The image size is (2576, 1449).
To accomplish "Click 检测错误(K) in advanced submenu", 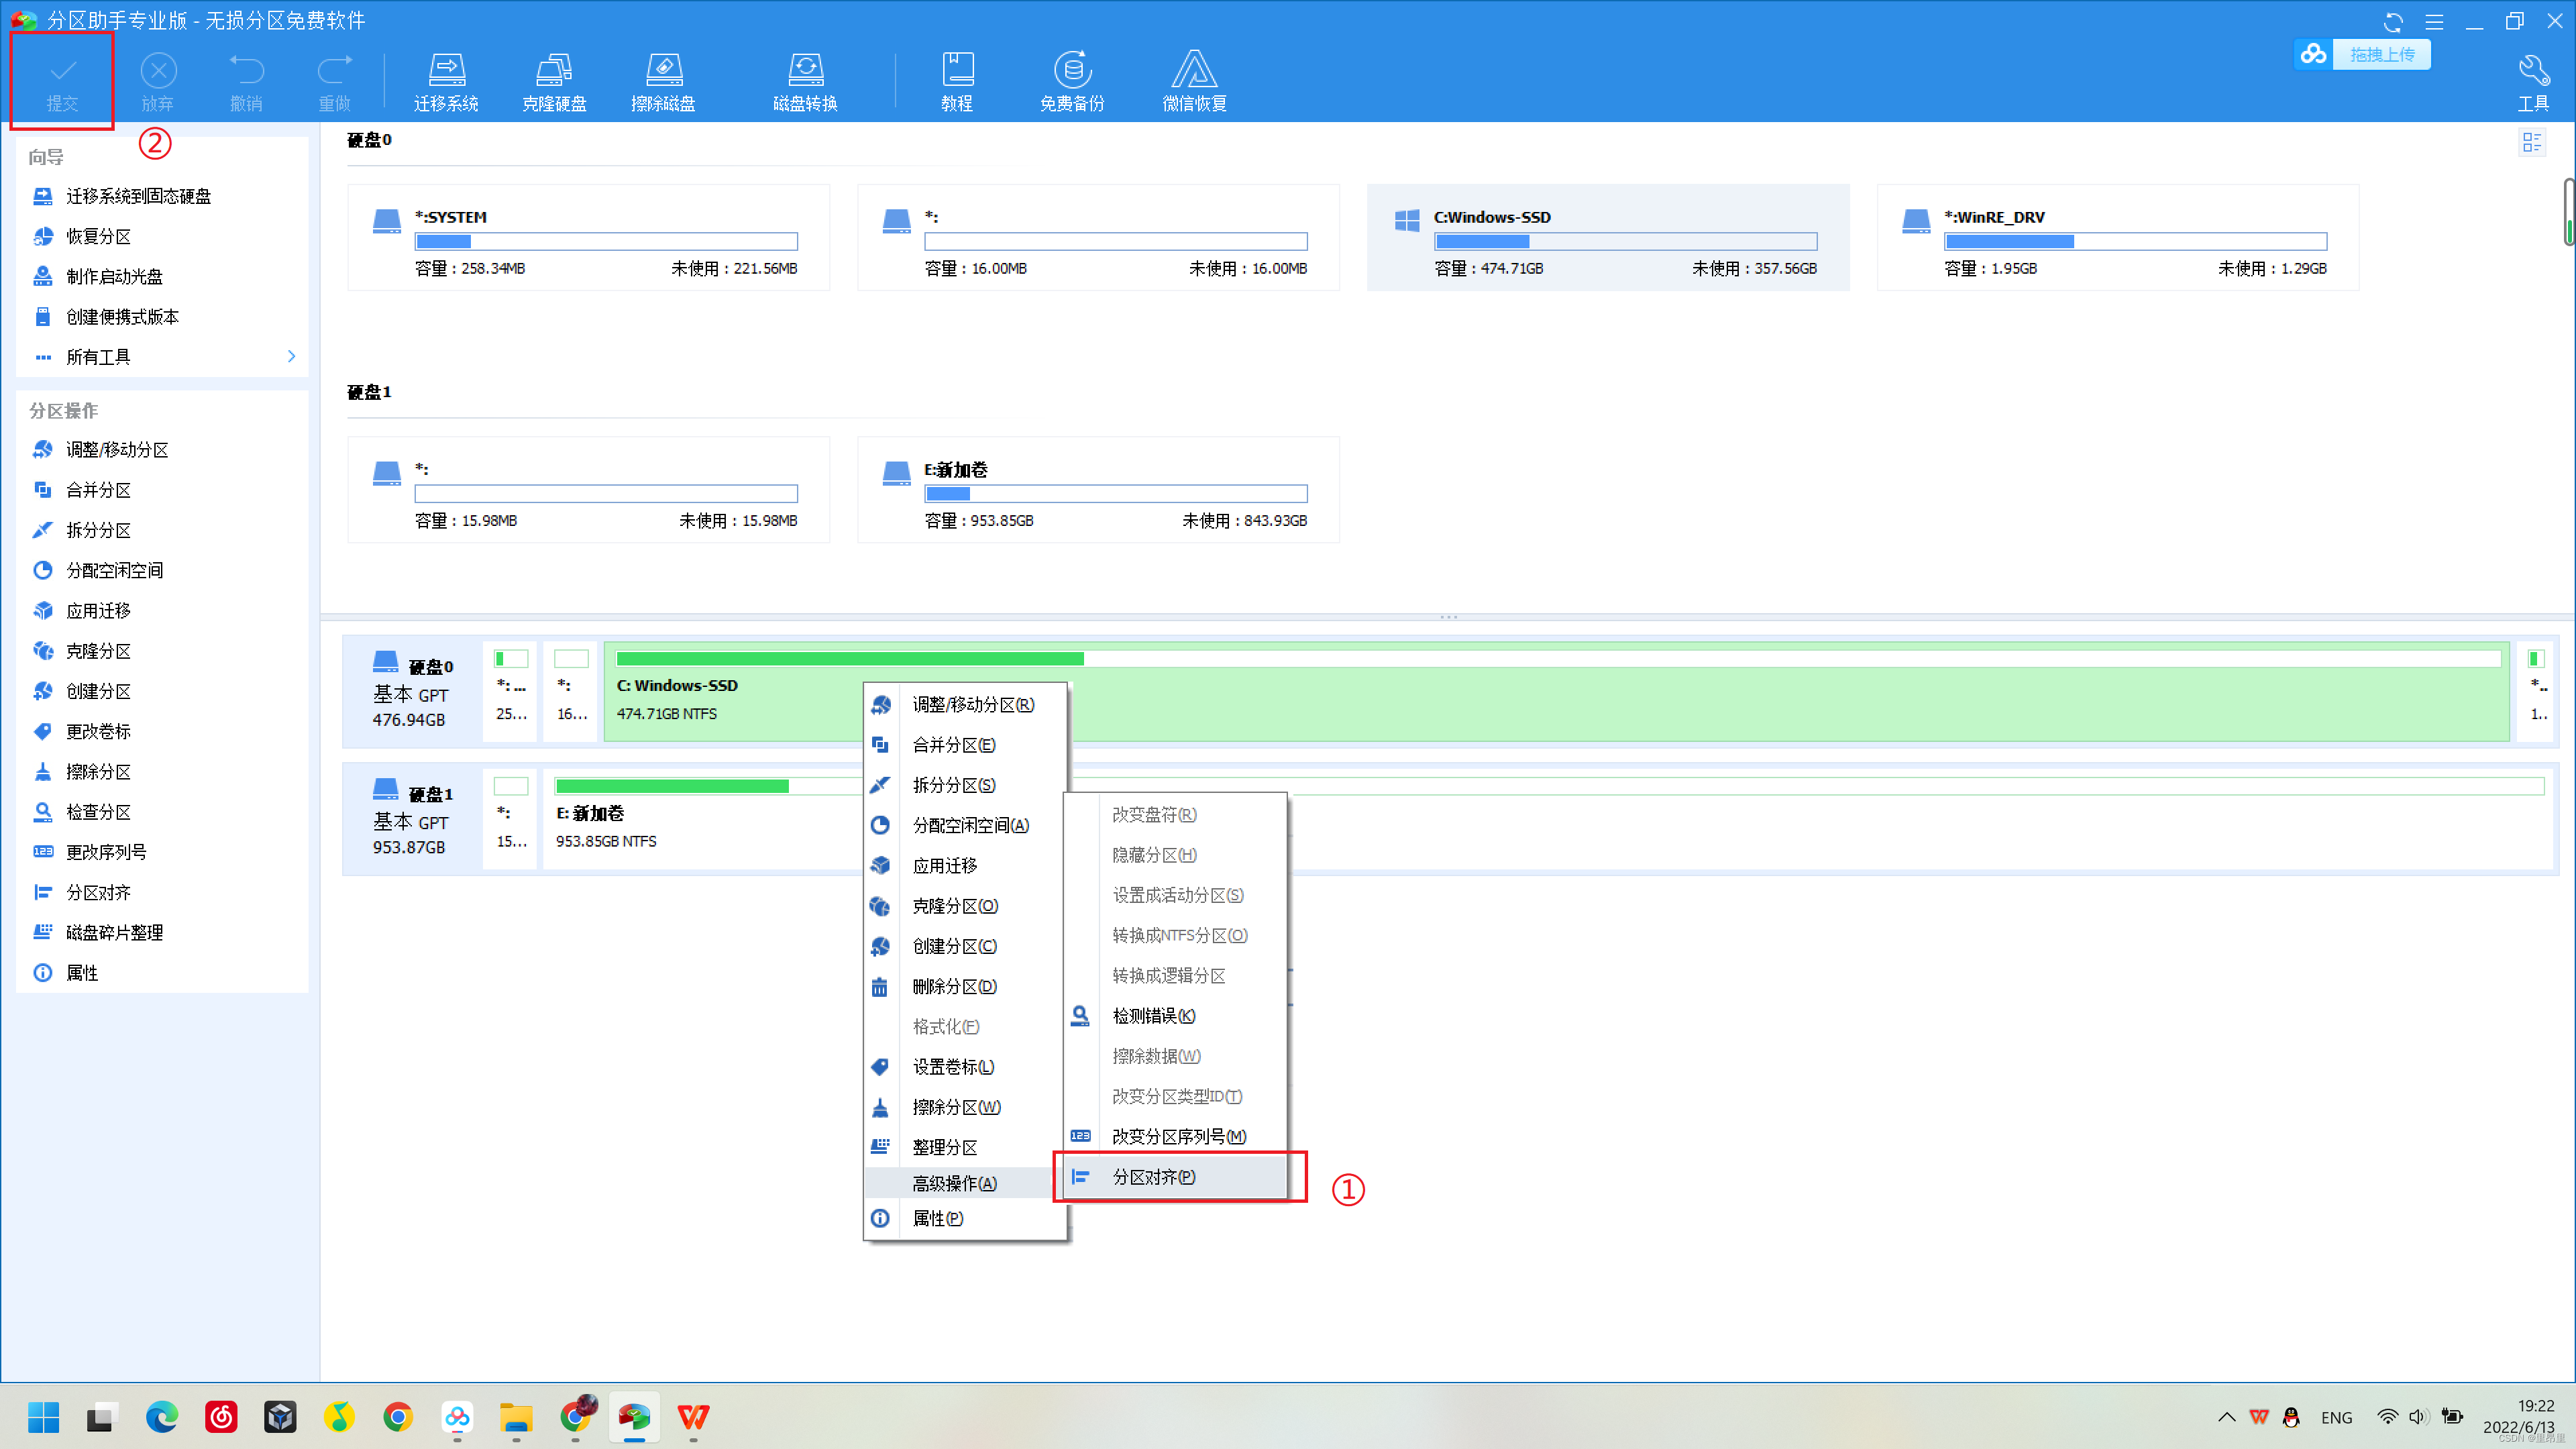I will pos(1153,1016).
